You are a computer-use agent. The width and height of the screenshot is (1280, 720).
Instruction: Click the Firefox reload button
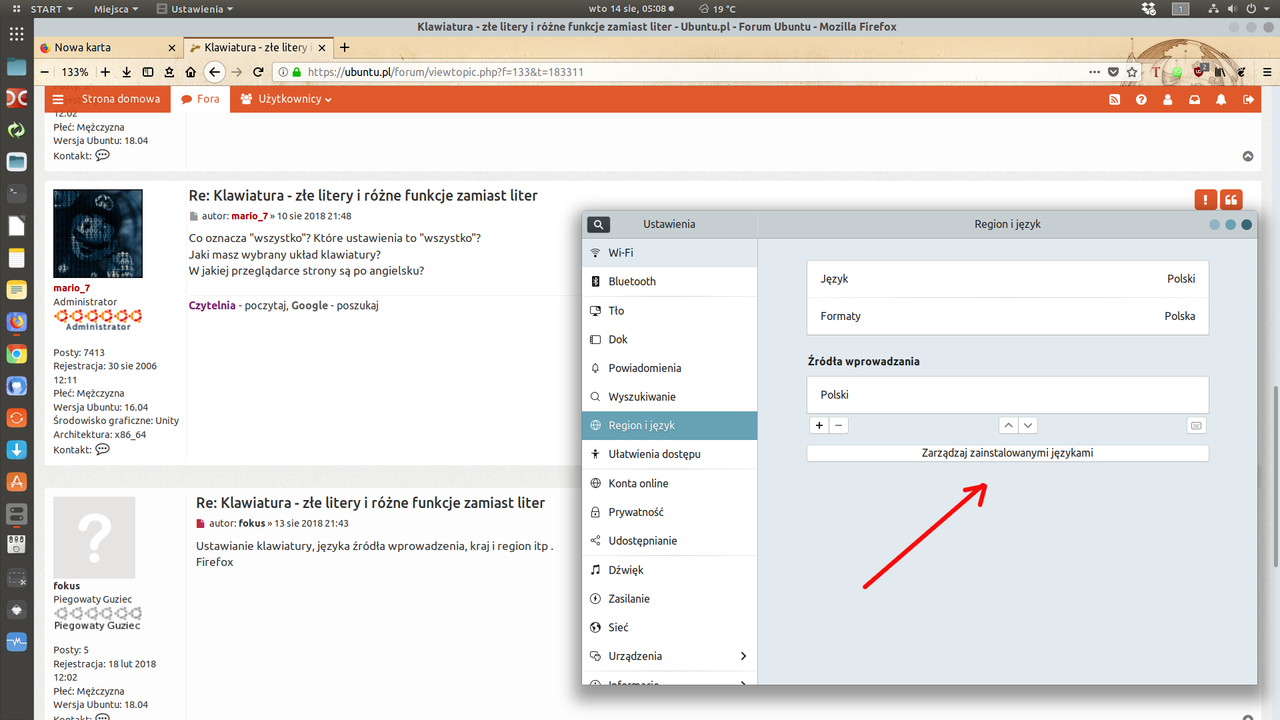[258, 72]
